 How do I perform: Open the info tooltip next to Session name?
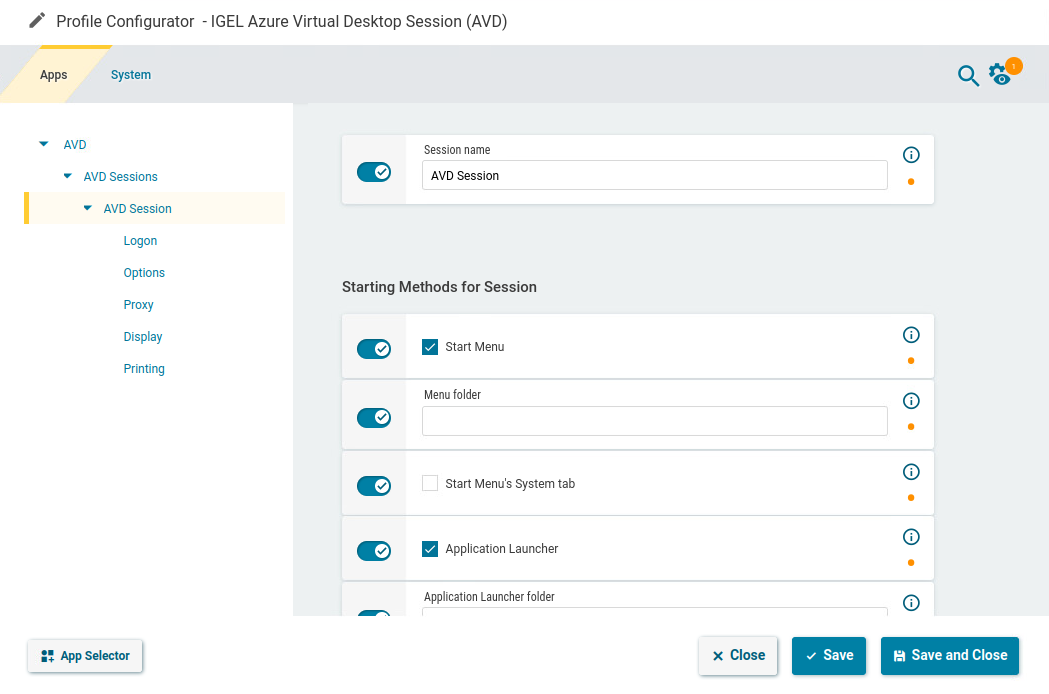(911, 154)
